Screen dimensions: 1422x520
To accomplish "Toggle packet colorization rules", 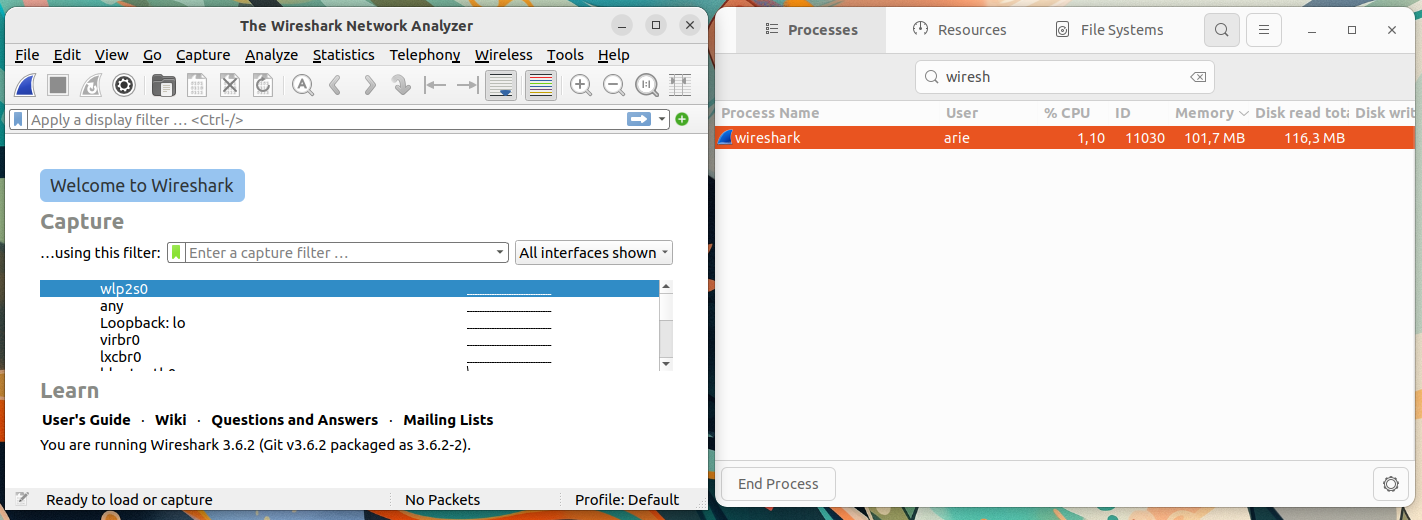I will [x=540, y=85].
